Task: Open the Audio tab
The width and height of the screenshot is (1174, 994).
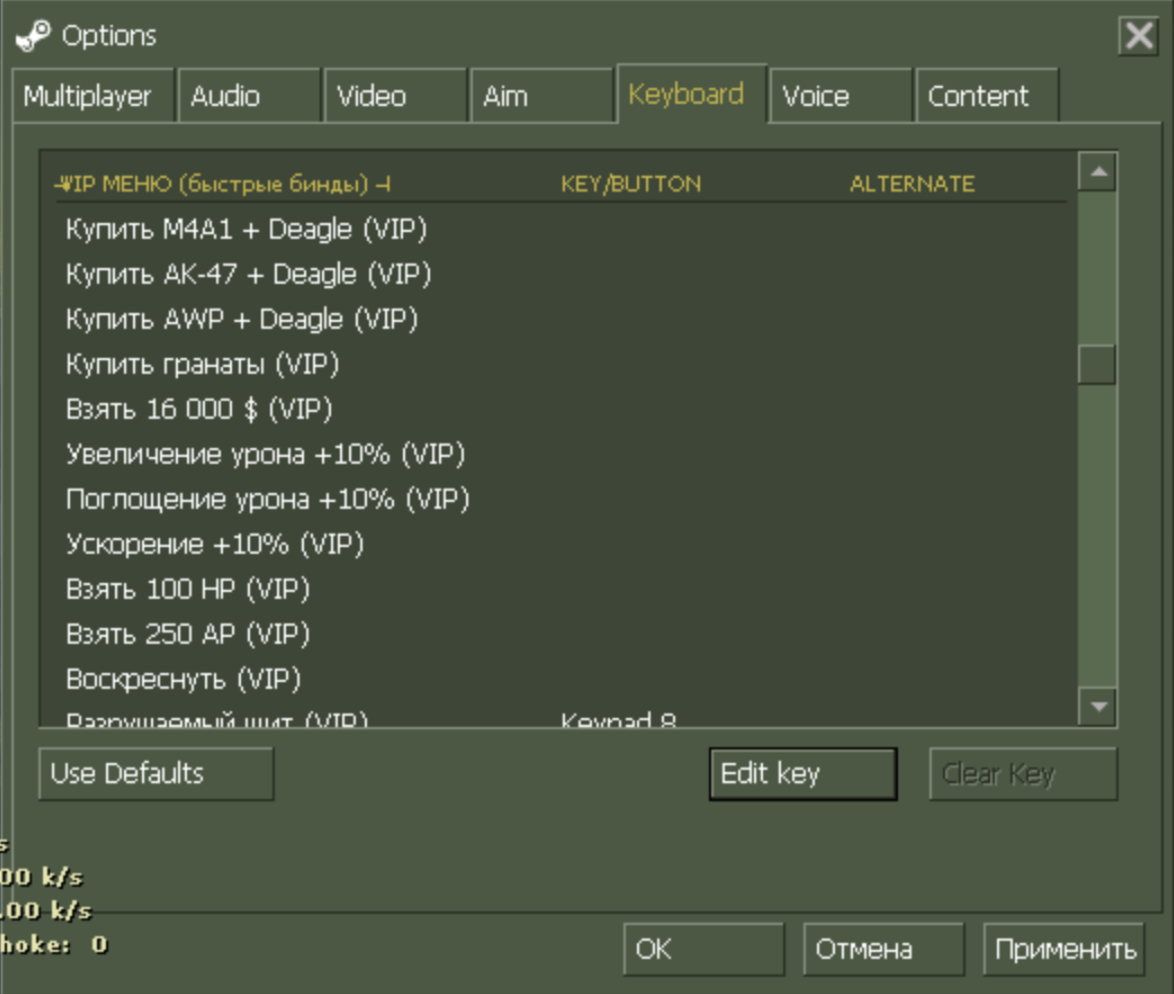Action: click(x=249, y=96)
